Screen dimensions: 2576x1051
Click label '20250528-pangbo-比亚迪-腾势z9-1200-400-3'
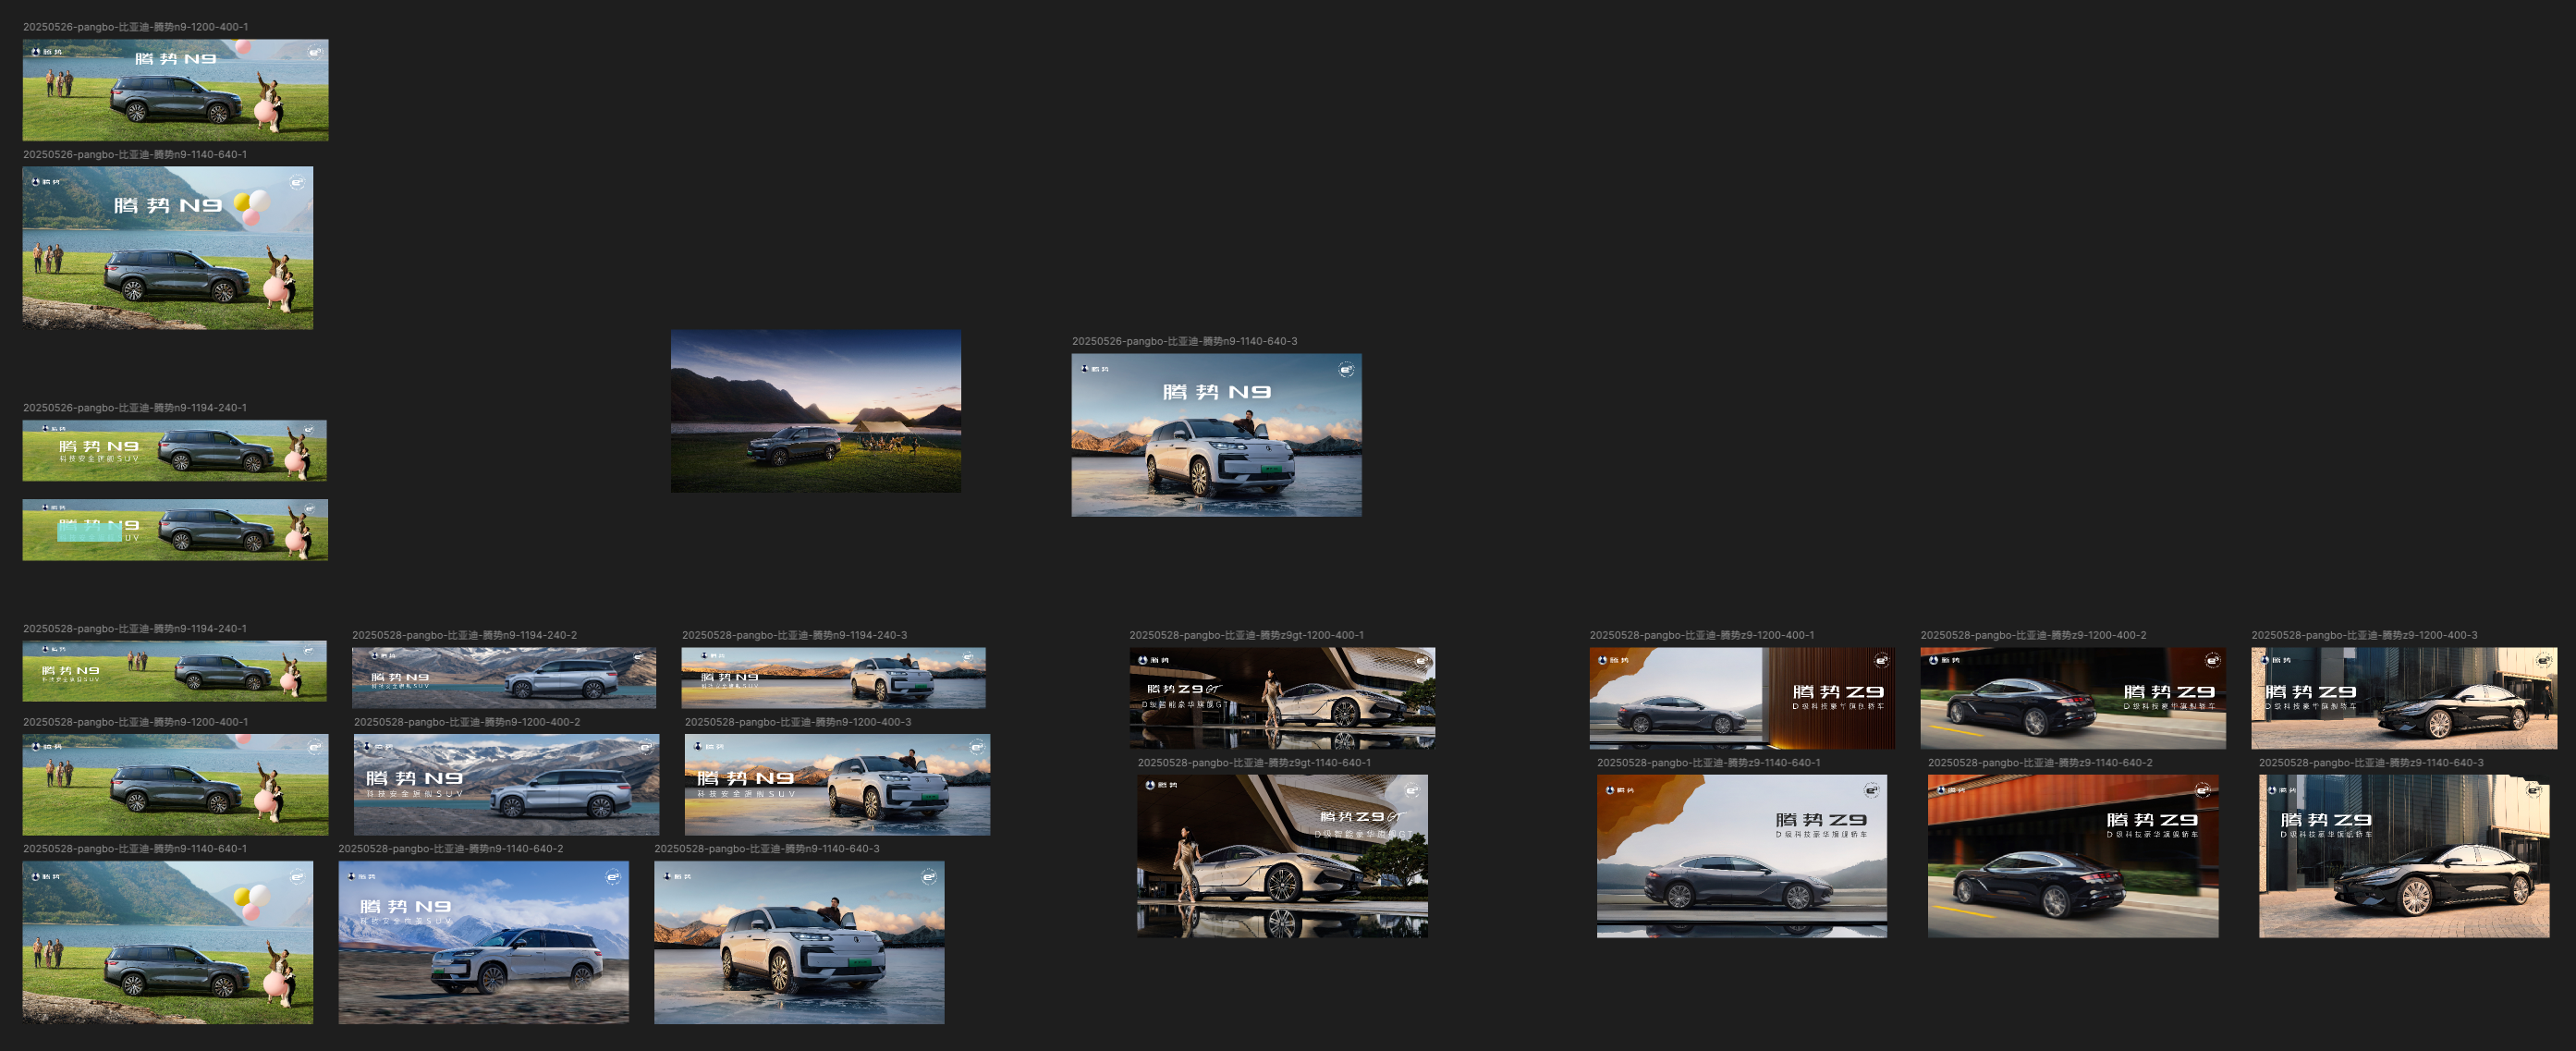coord(2365,635)
